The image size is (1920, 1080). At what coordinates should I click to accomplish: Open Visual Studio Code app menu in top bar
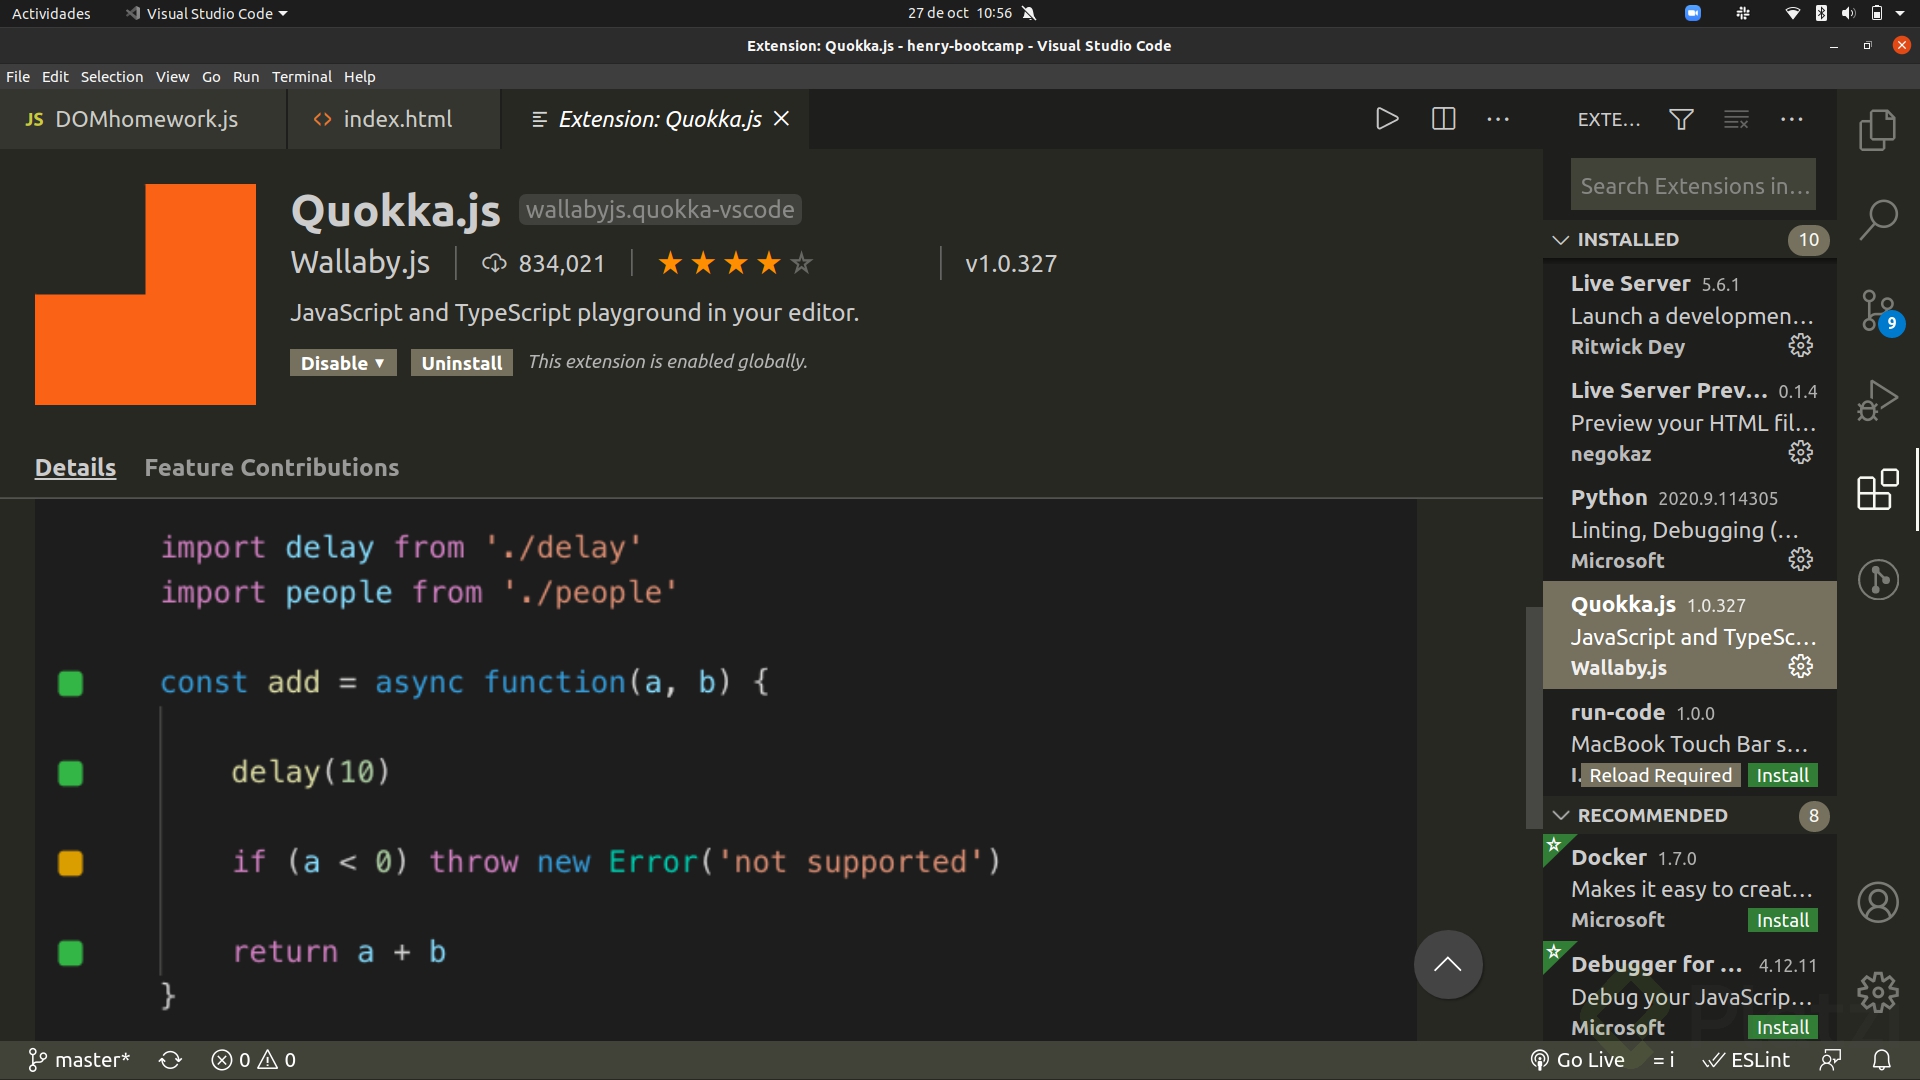click(x=207, y=14)
